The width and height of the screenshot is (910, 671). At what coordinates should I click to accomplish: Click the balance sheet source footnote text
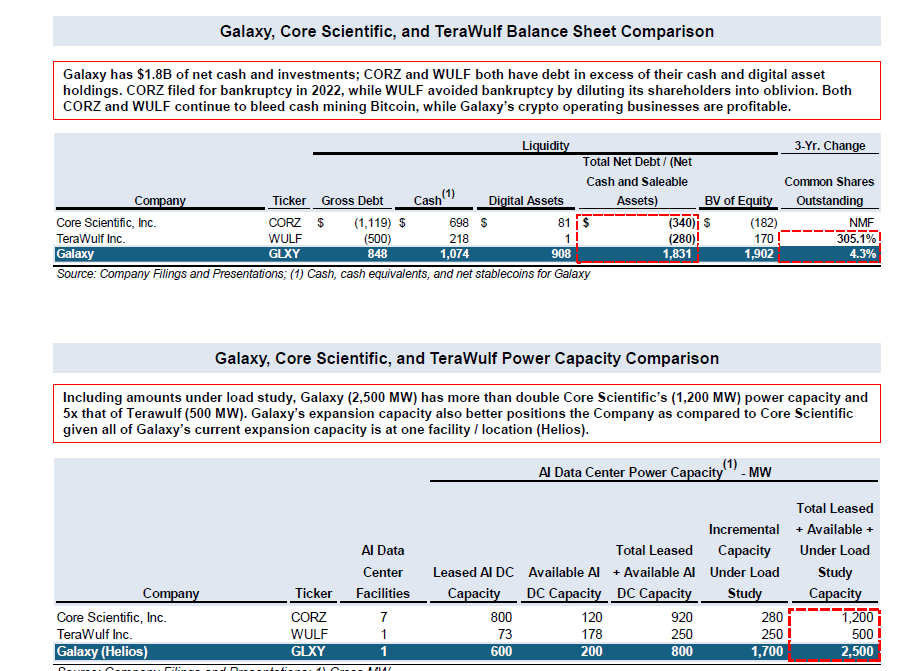tap(323, 273)
